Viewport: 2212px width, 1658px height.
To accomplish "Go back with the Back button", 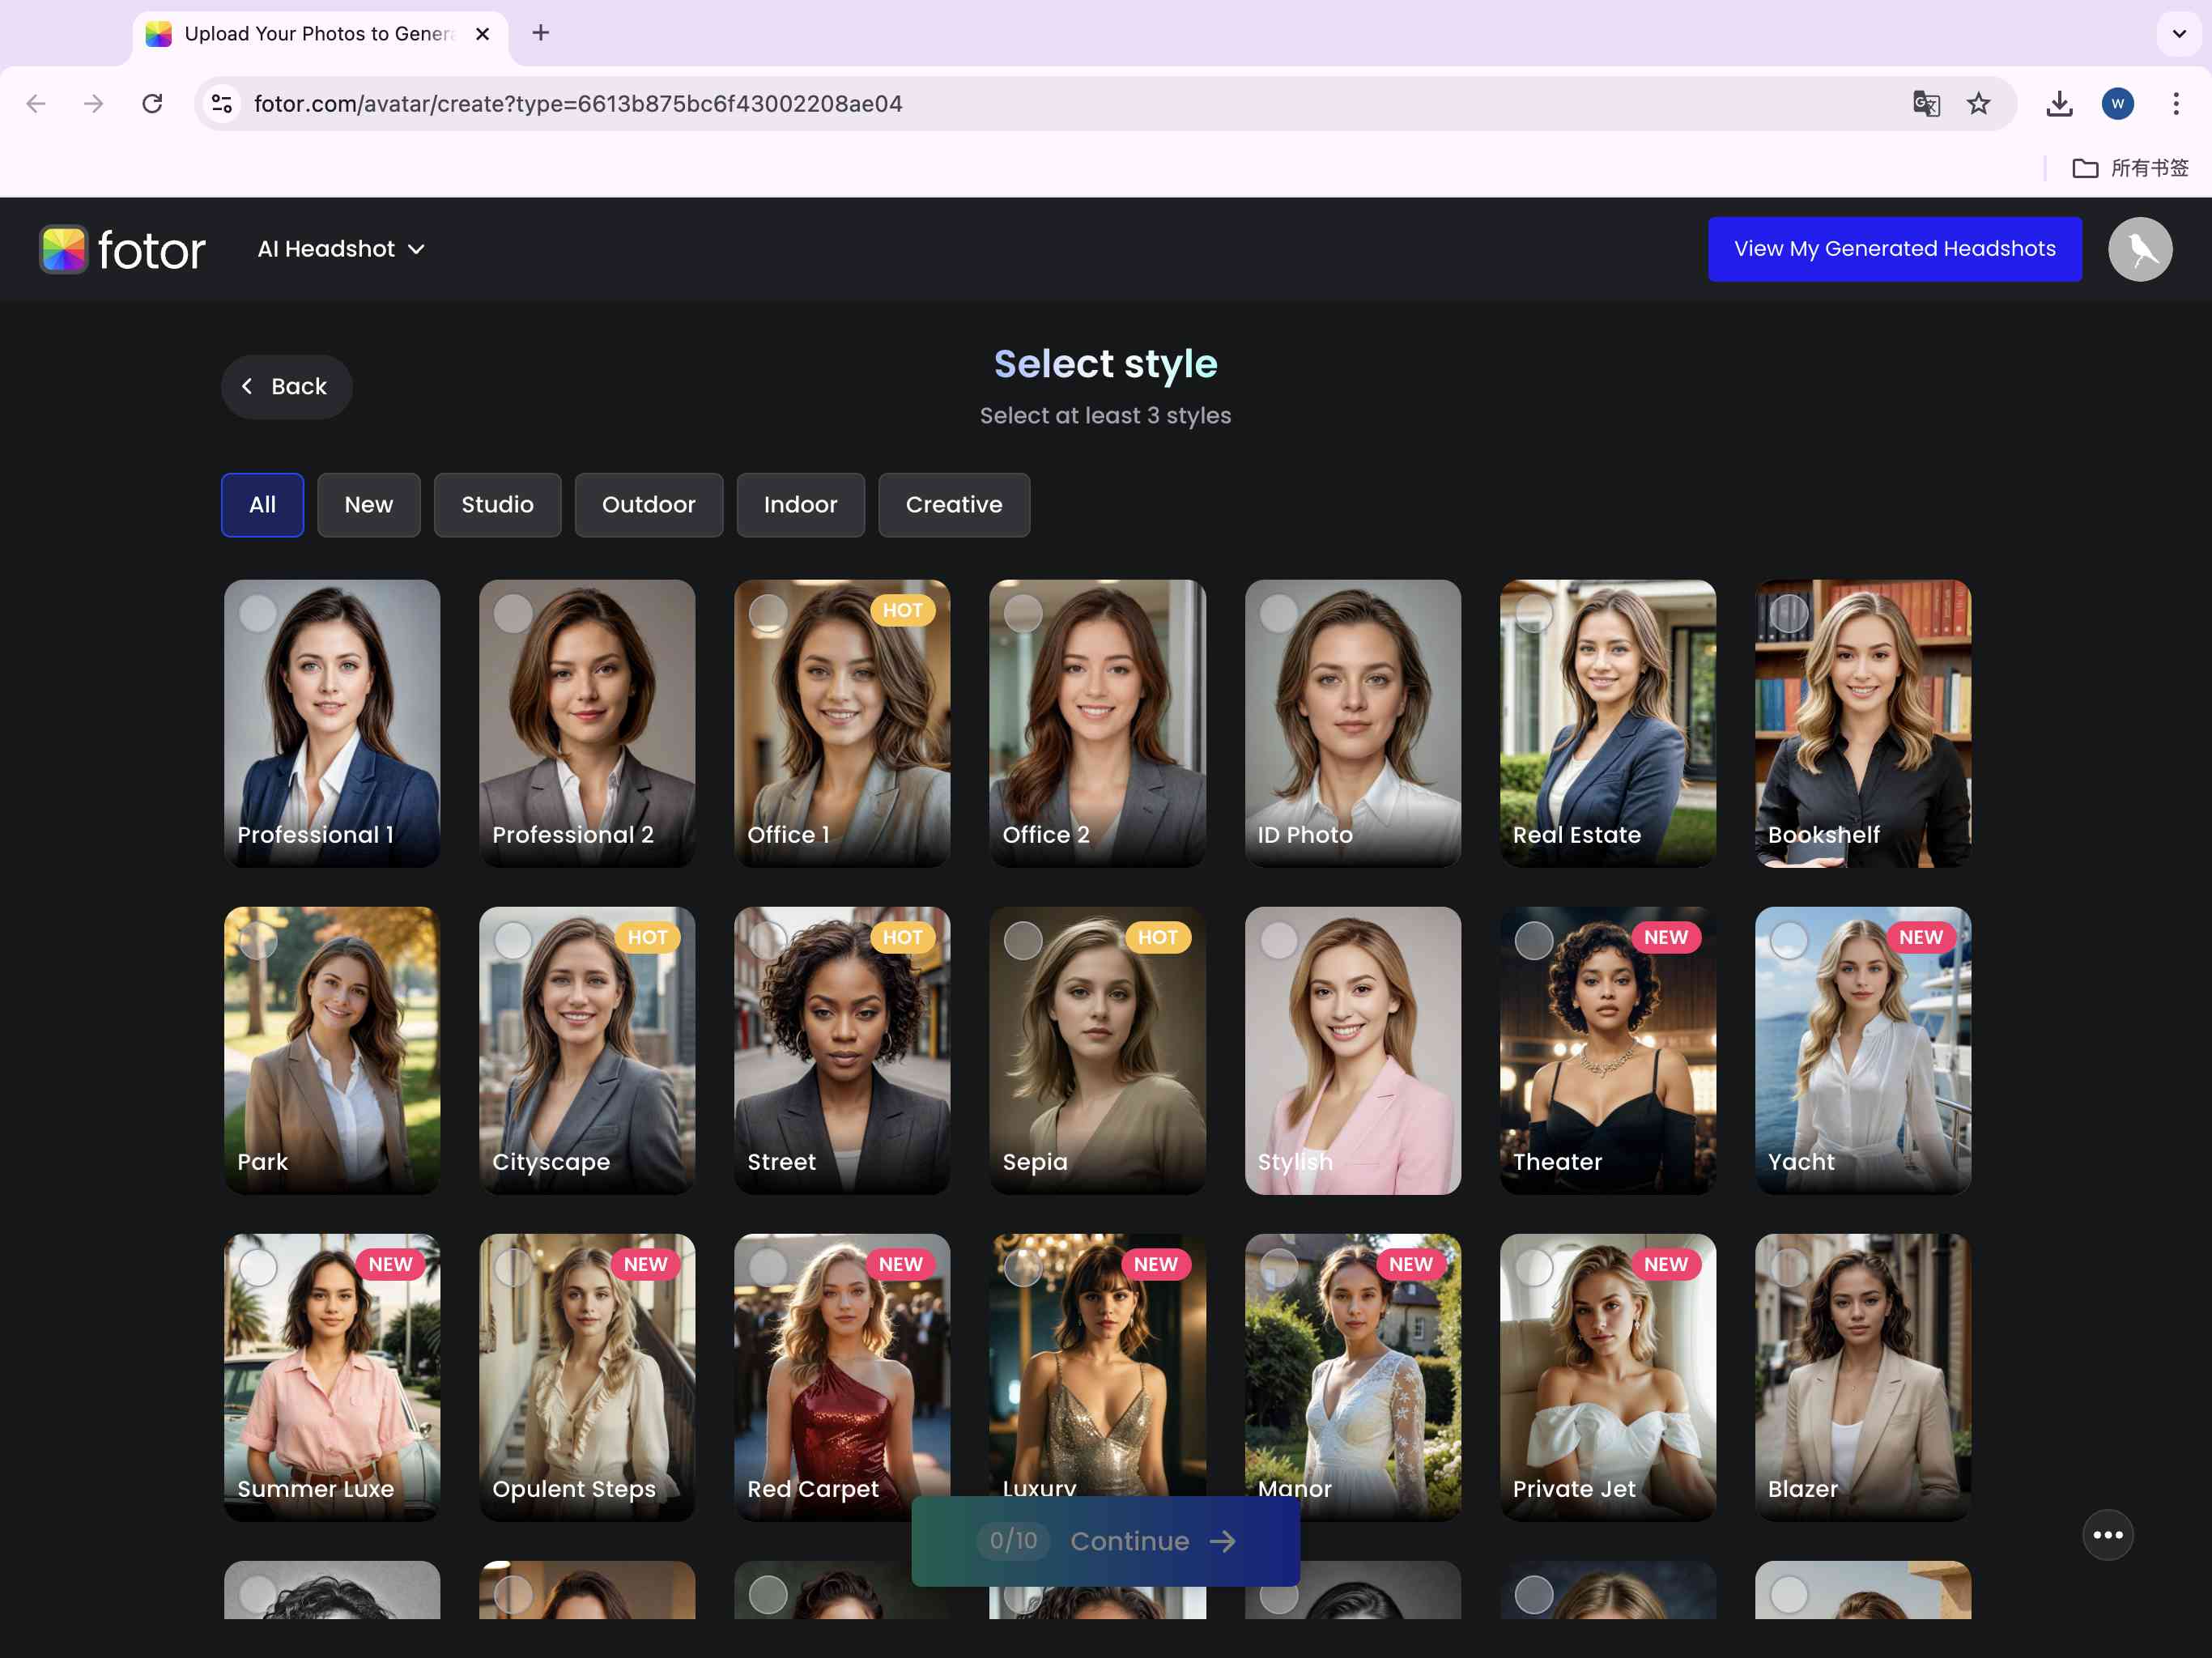I will point(286,387).
